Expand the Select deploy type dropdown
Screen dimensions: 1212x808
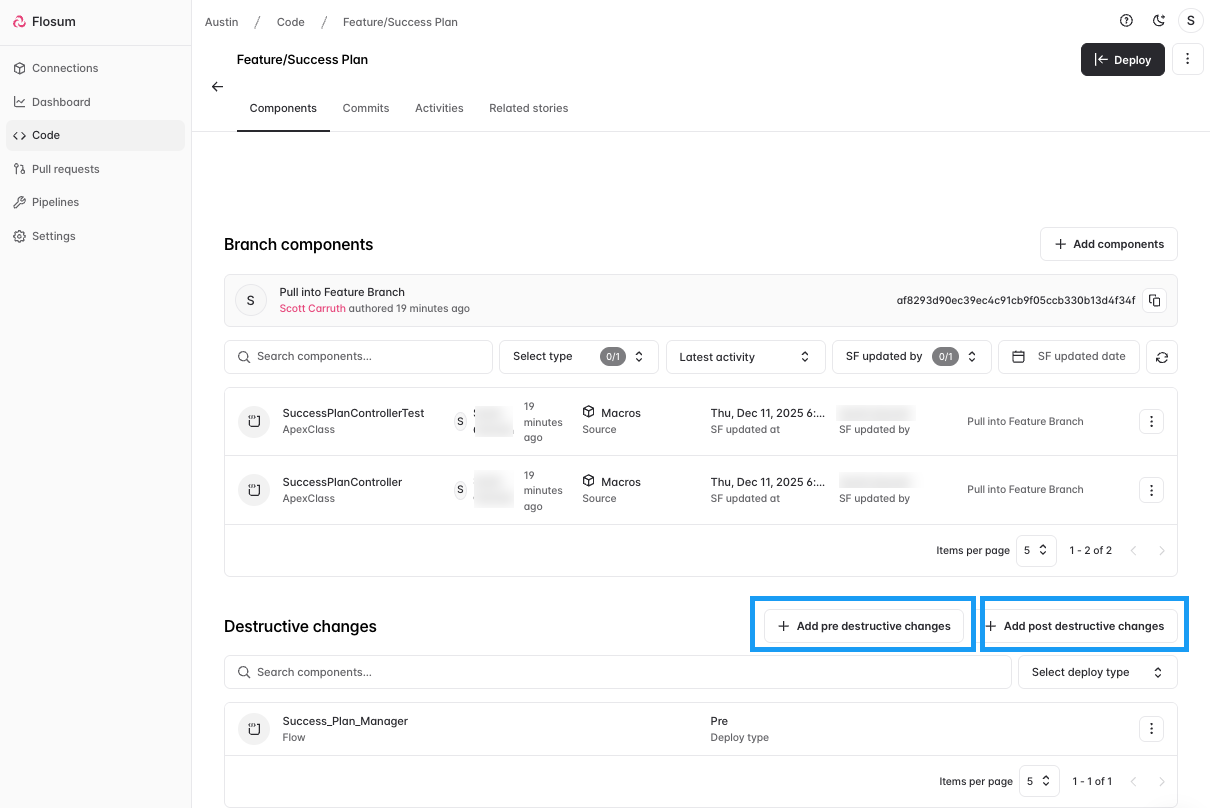1097,672
